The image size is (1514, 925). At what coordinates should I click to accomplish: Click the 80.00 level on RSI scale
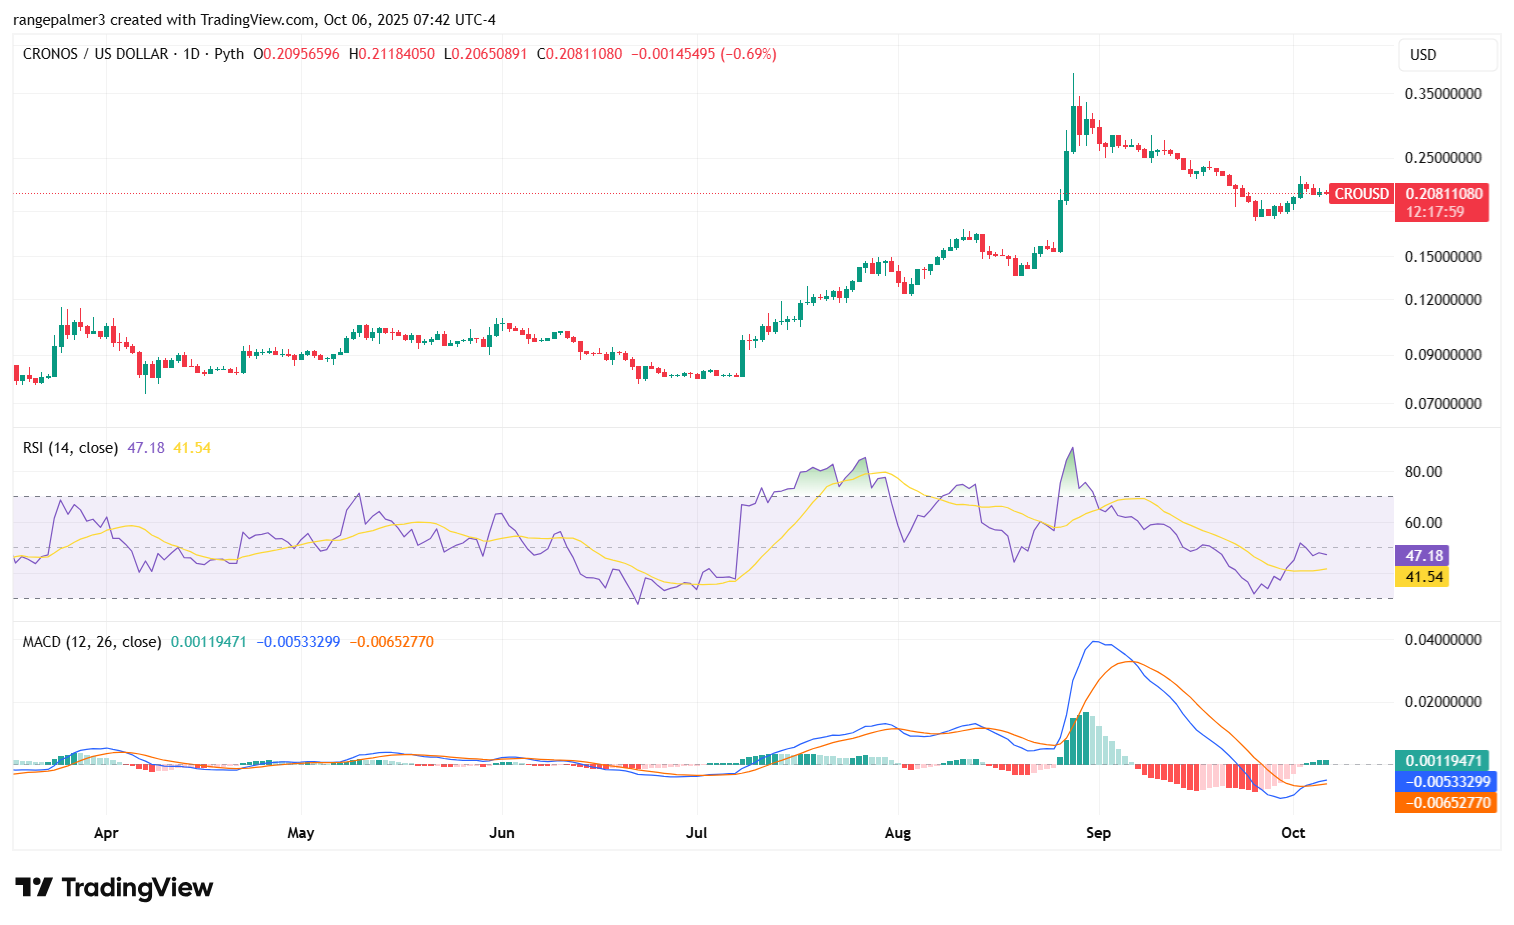click(1423, 472)
